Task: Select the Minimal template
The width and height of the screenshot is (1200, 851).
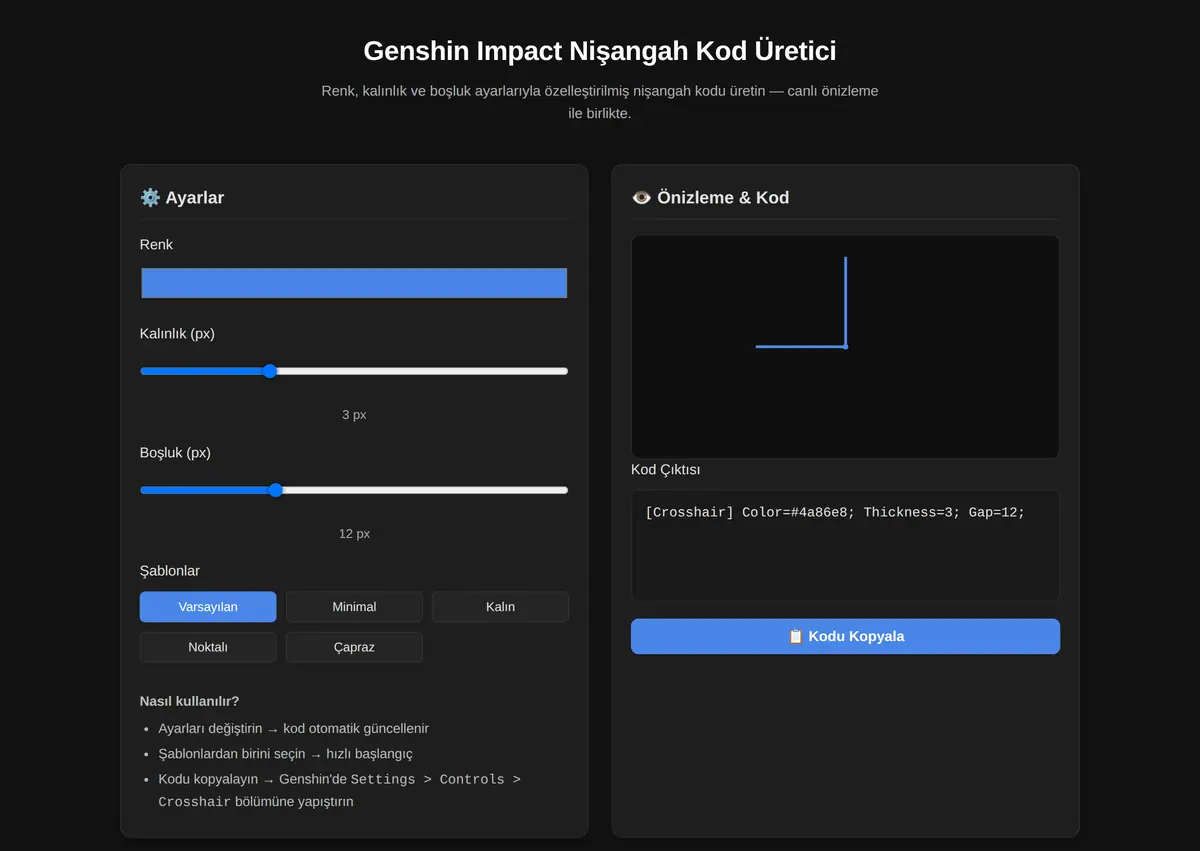Action: (x=354, y=607)
